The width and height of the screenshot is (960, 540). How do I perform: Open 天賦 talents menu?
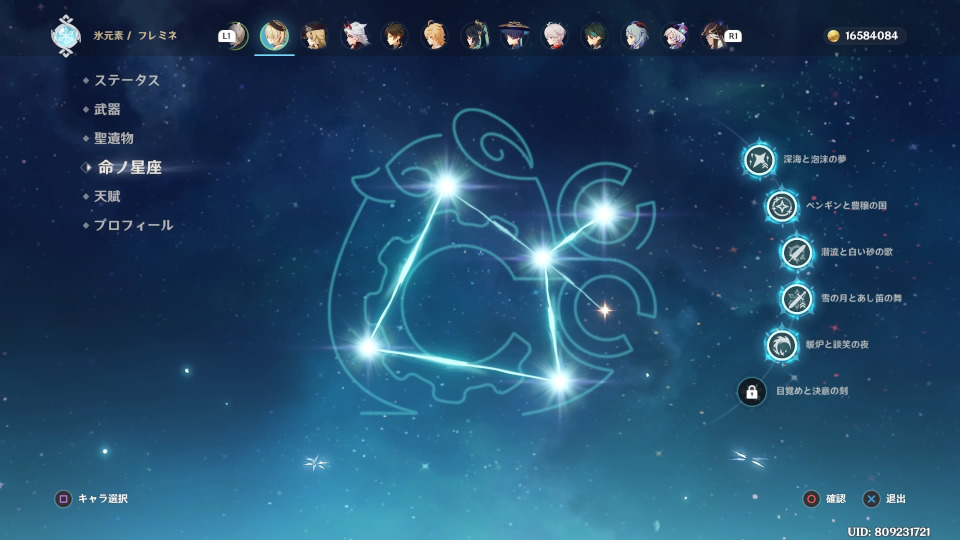pyautogui.click(x=107, y=197)
